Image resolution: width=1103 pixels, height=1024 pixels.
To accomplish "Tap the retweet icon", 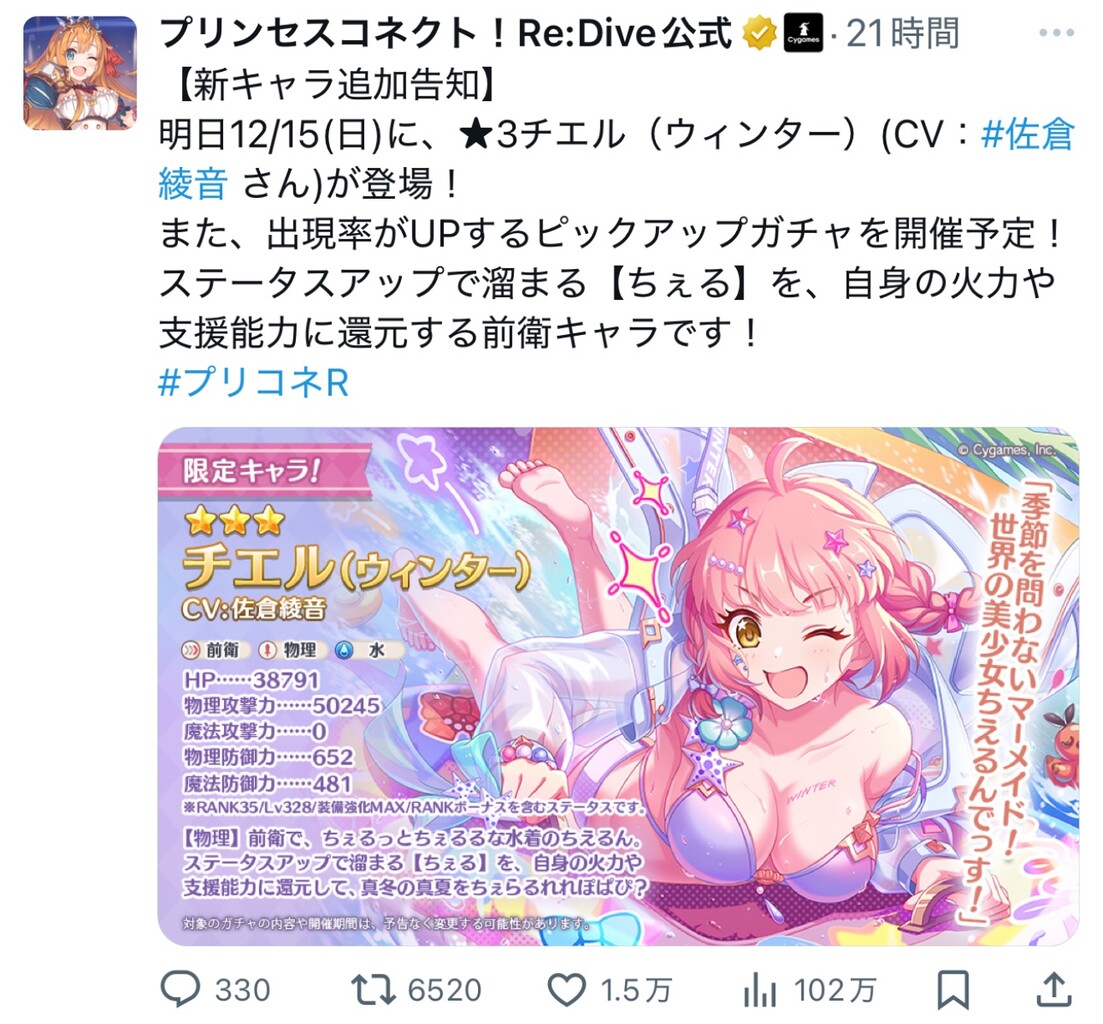I will coord(373,990).
